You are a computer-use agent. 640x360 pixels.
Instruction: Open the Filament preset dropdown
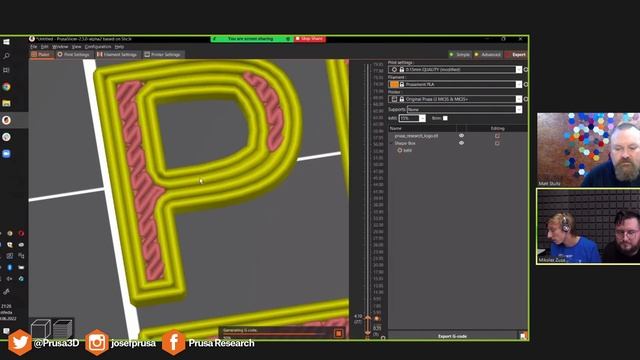click(518, 84)
